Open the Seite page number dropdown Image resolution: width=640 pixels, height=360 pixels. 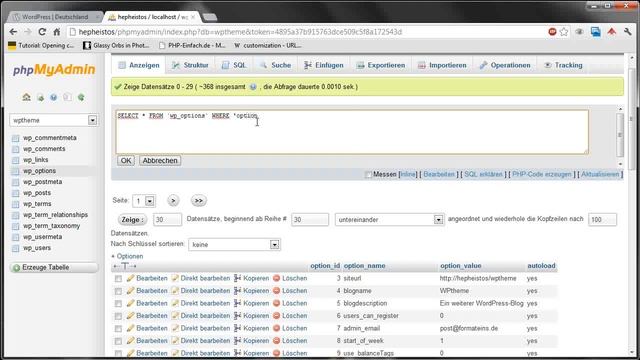click(144, 201)
